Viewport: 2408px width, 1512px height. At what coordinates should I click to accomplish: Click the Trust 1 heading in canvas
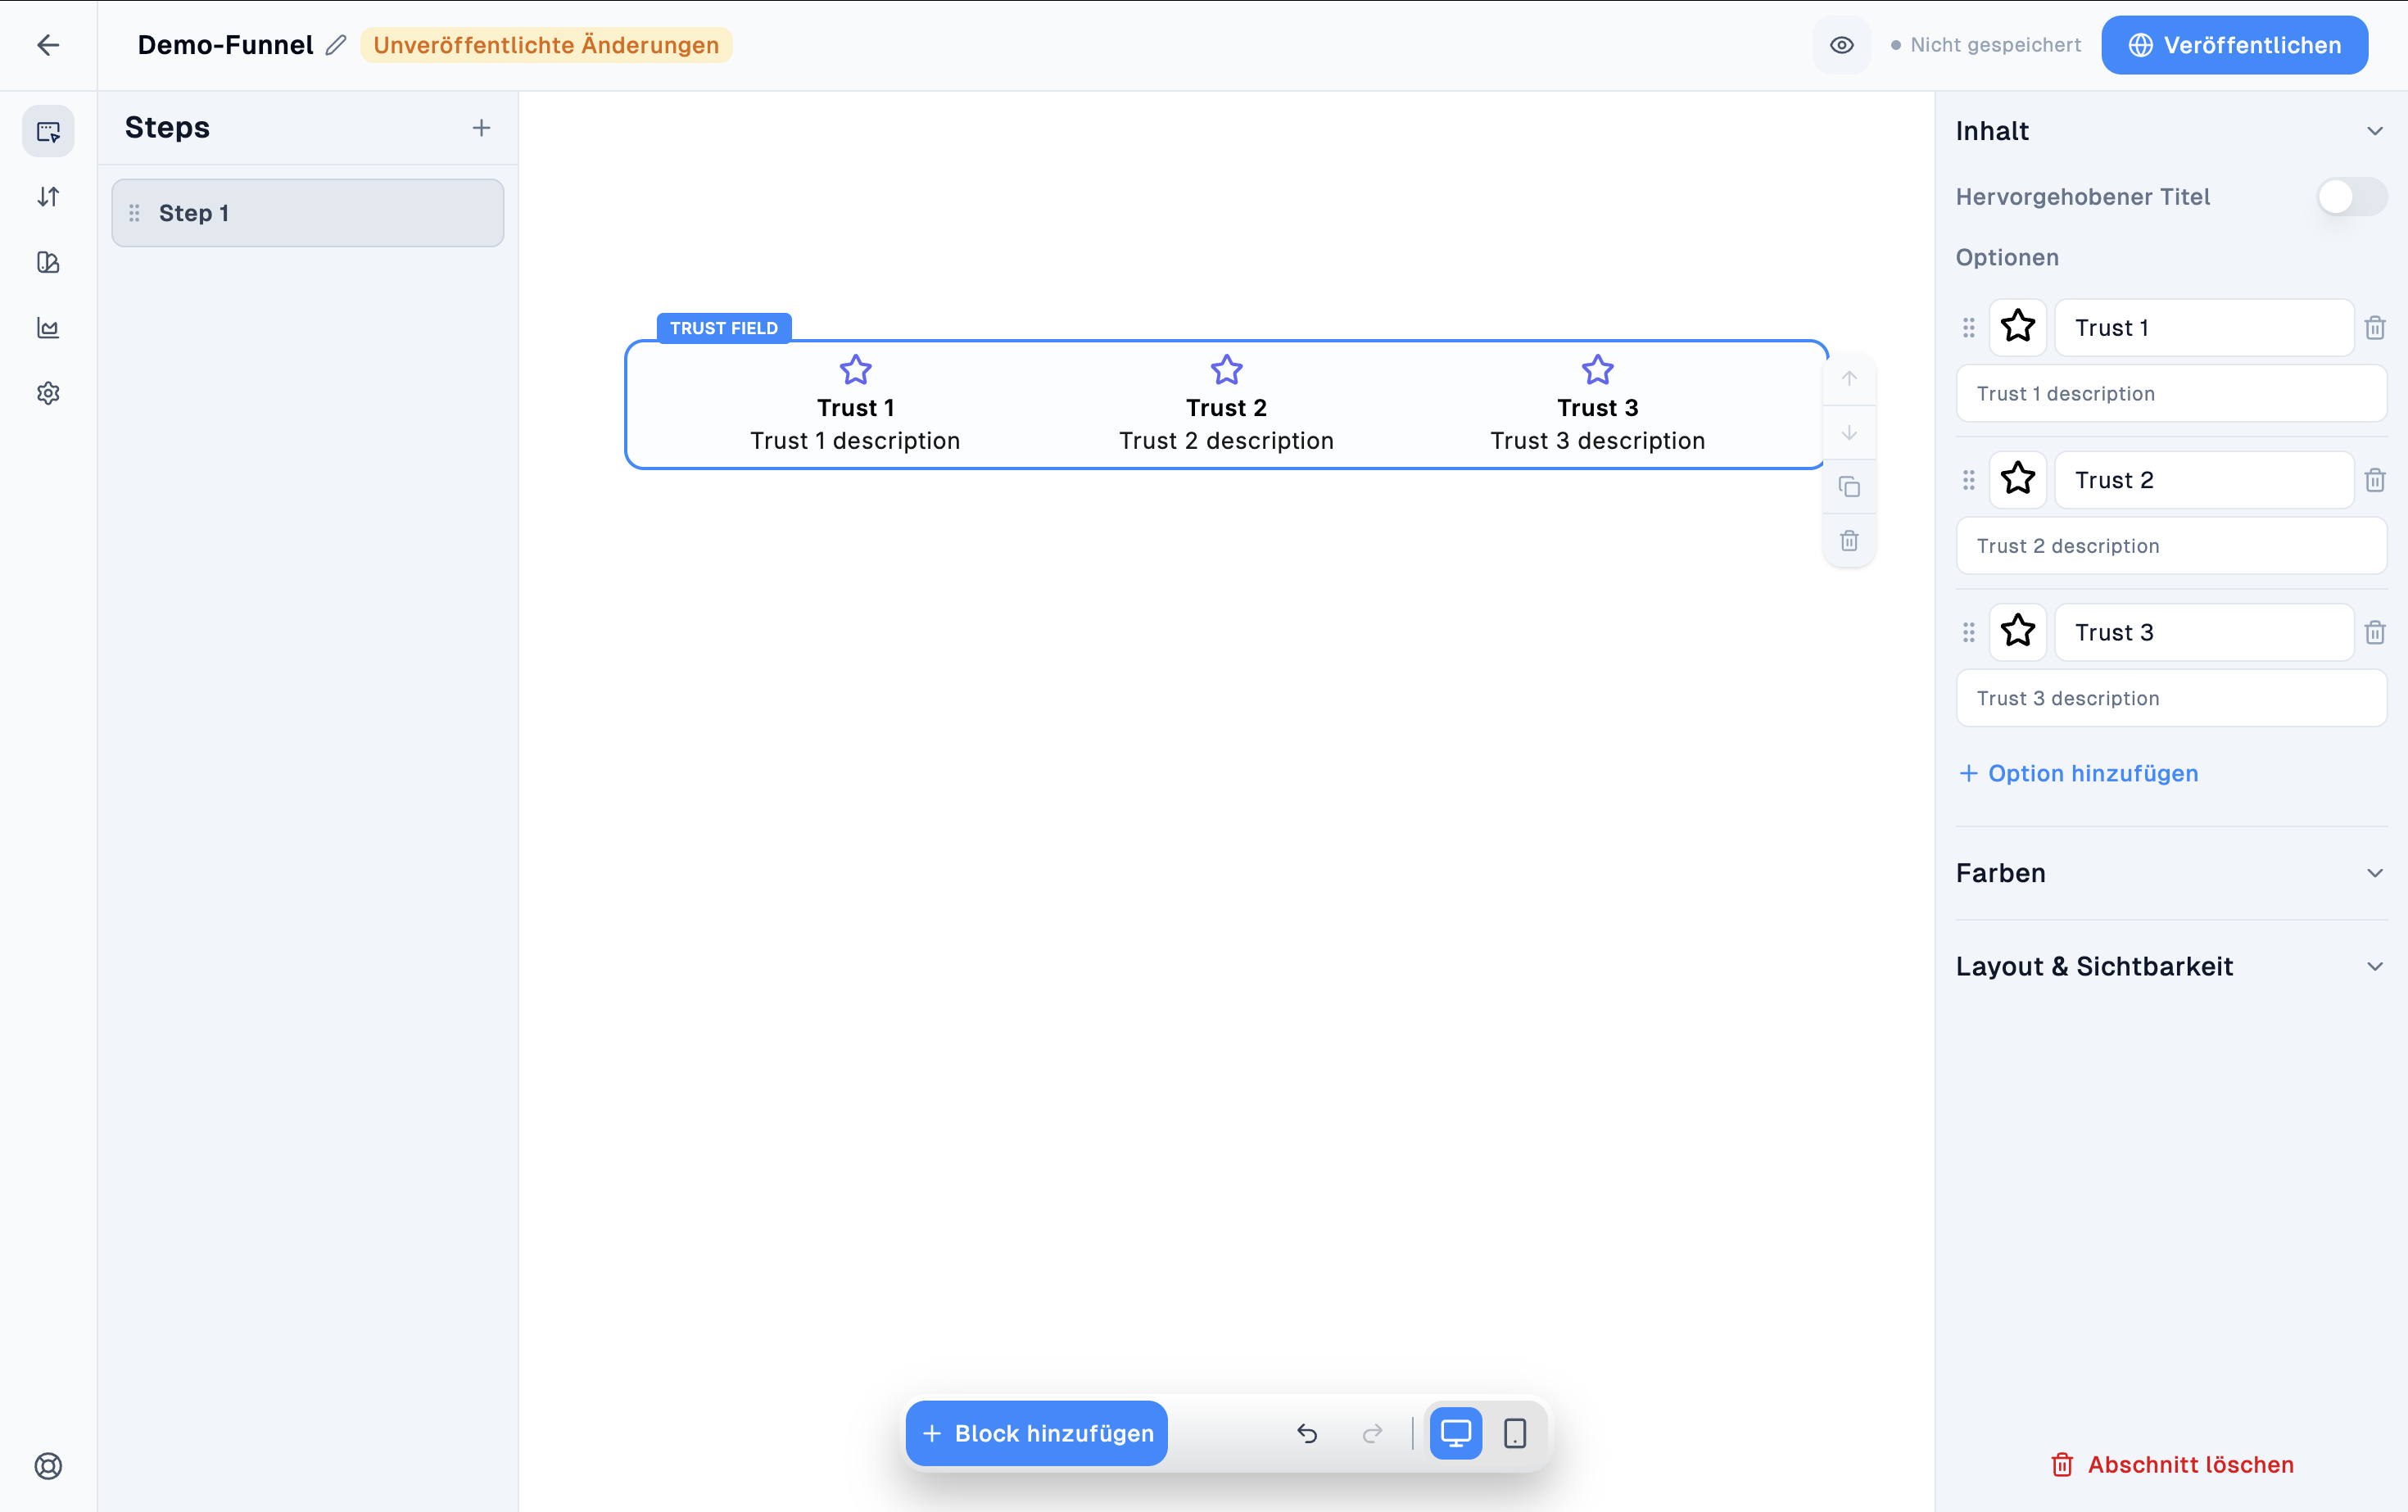pos(855,408)
